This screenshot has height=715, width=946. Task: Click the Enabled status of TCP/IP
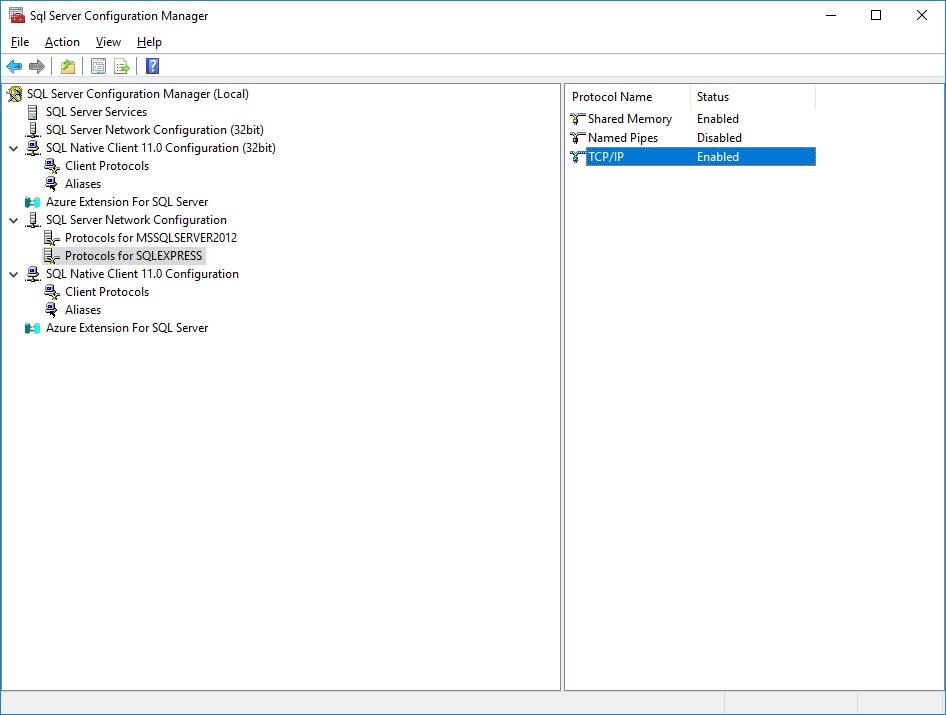[x=718, y=157]
